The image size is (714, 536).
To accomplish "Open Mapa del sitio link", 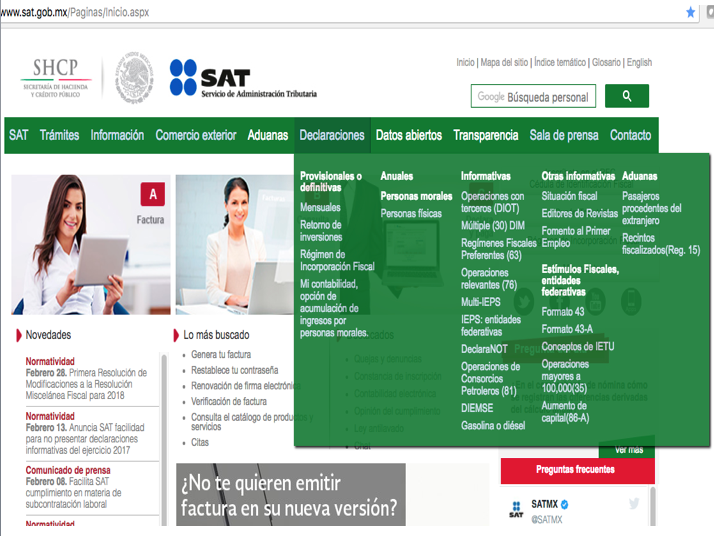I will (504, 62).
